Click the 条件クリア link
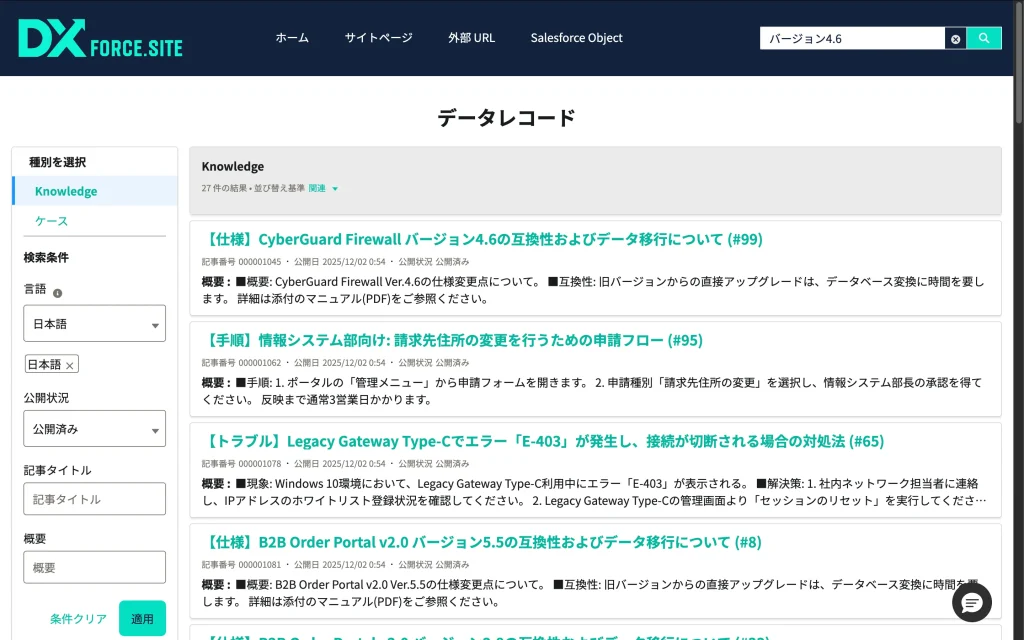This screenshot has width=1024, height=640. click(x=78, y=619)
